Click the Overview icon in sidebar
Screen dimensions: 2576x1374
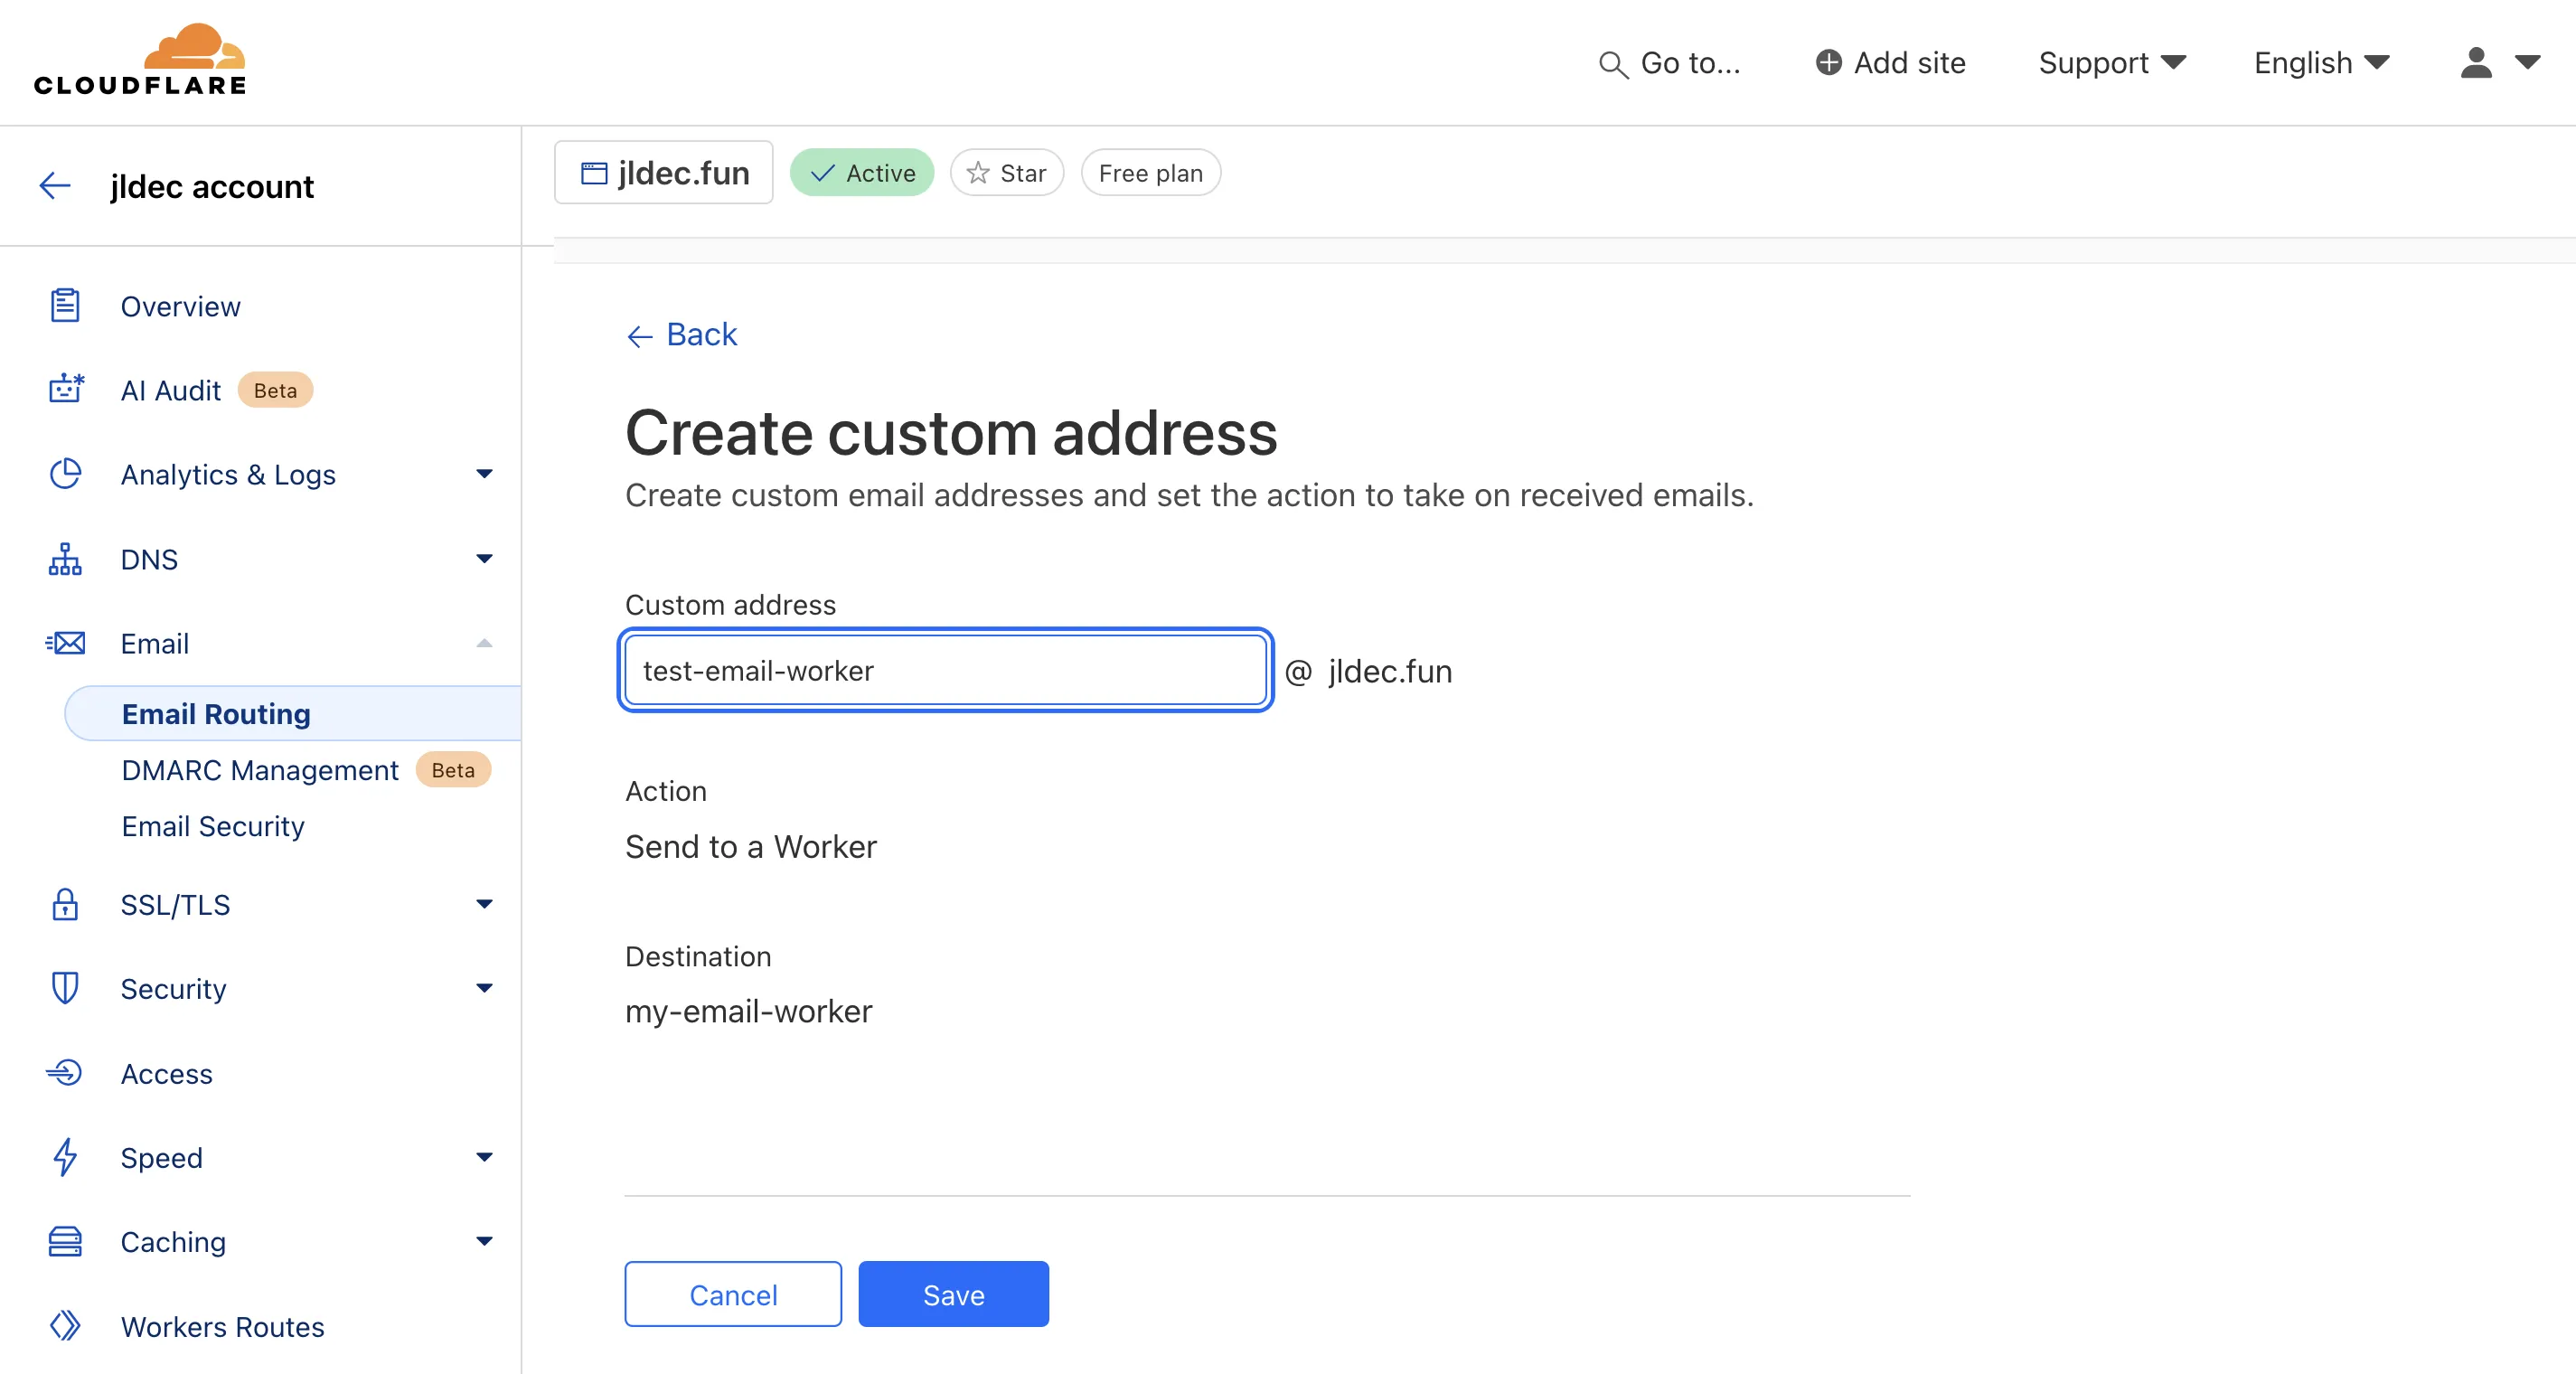(x=68, y=306)
